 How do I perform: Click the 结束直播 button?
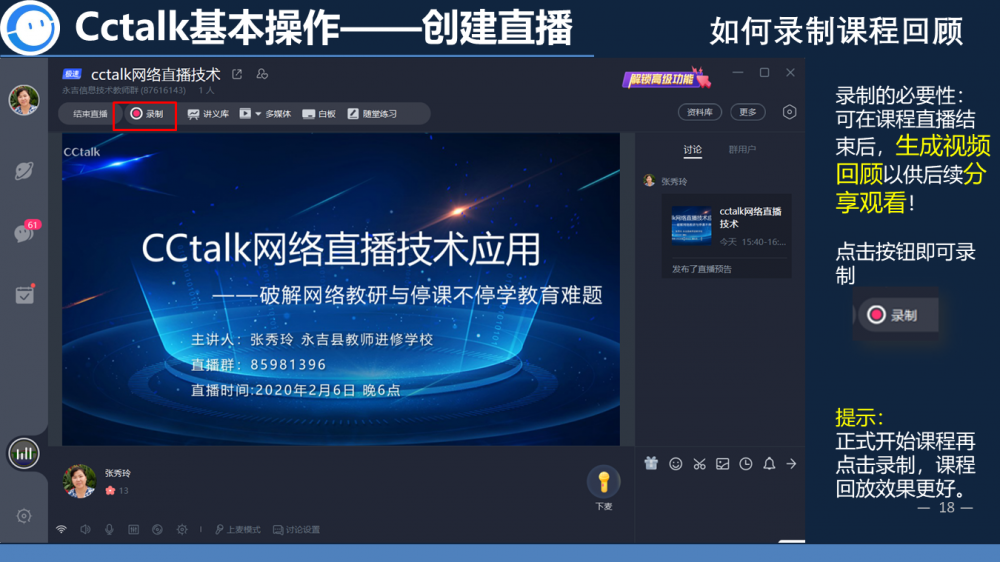pos(90,114)
